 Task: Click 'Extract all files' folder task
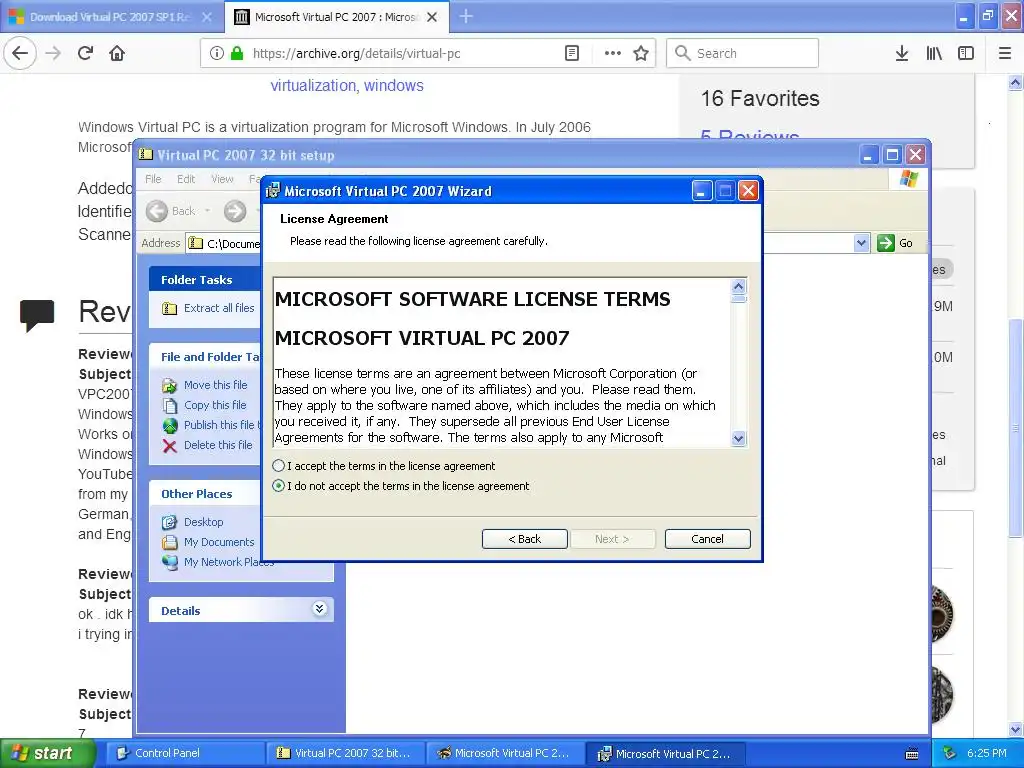click(x=219, y=308)
